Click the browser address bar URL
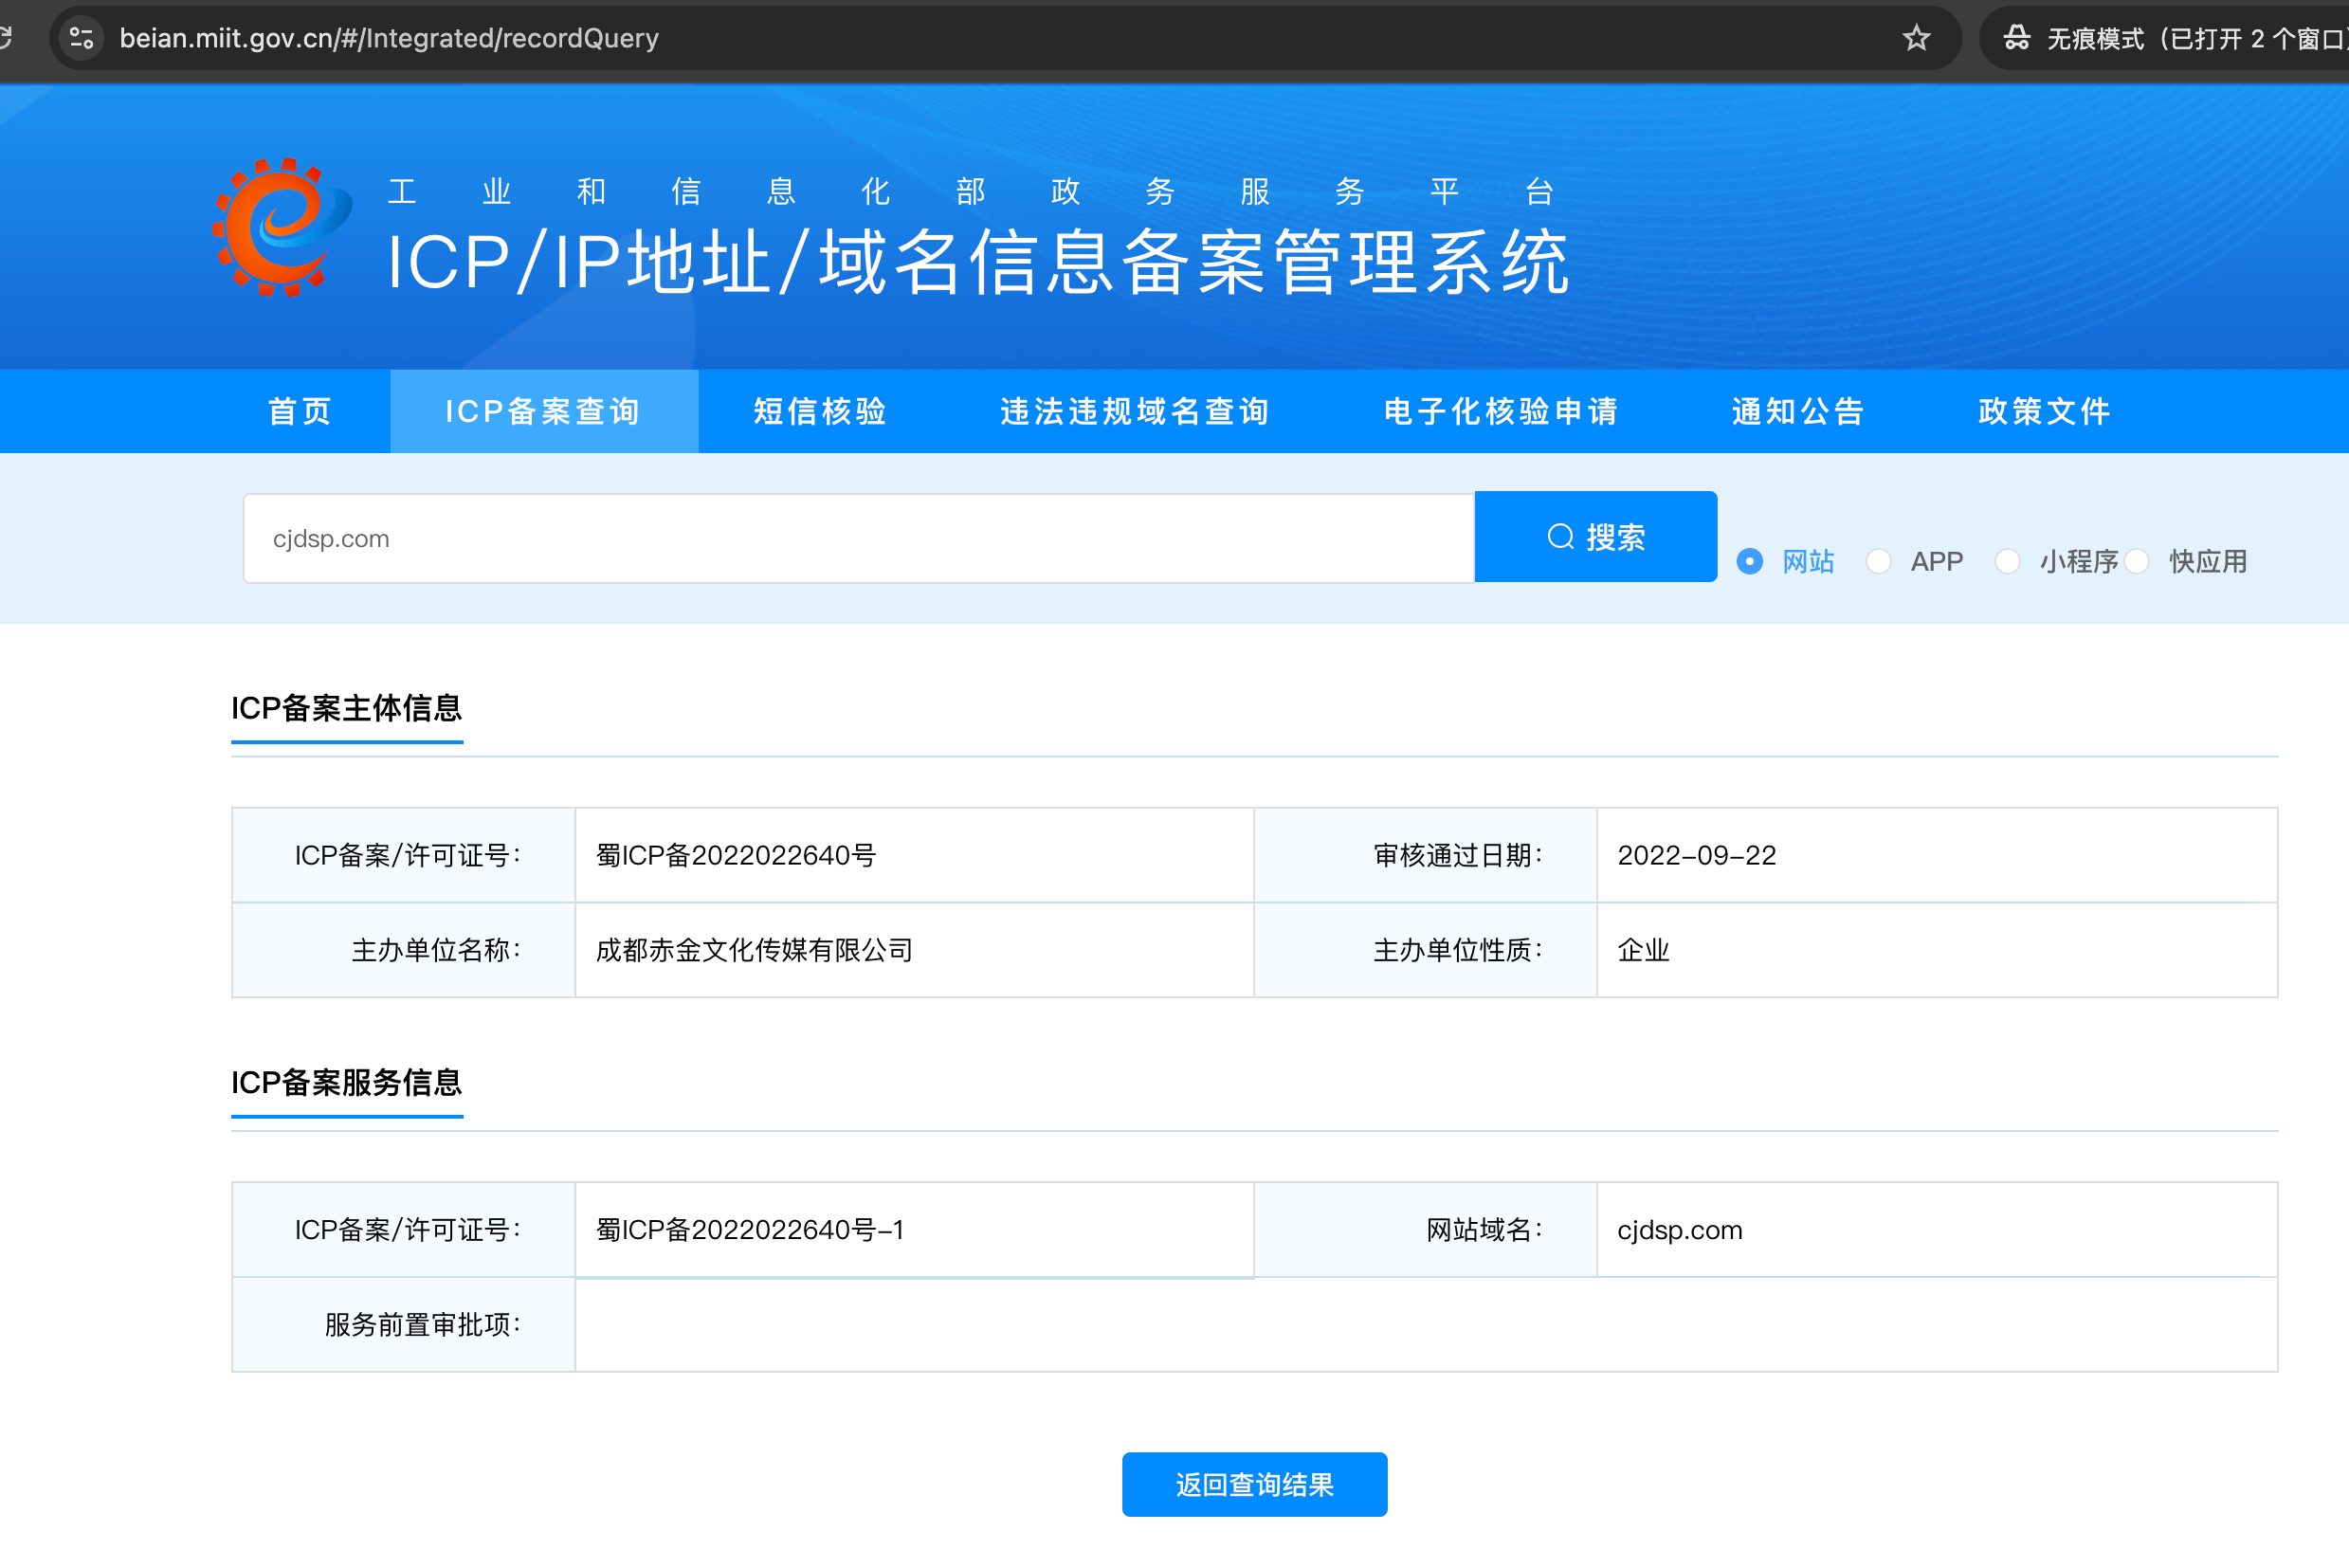 tap(389, 38)
